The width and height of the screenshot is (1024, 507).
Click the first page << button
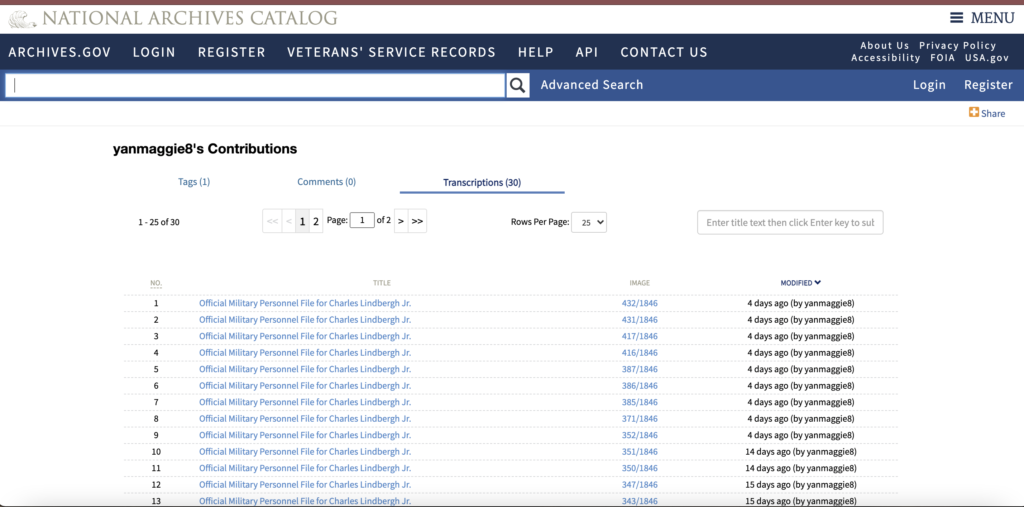(x=272, y=221)
